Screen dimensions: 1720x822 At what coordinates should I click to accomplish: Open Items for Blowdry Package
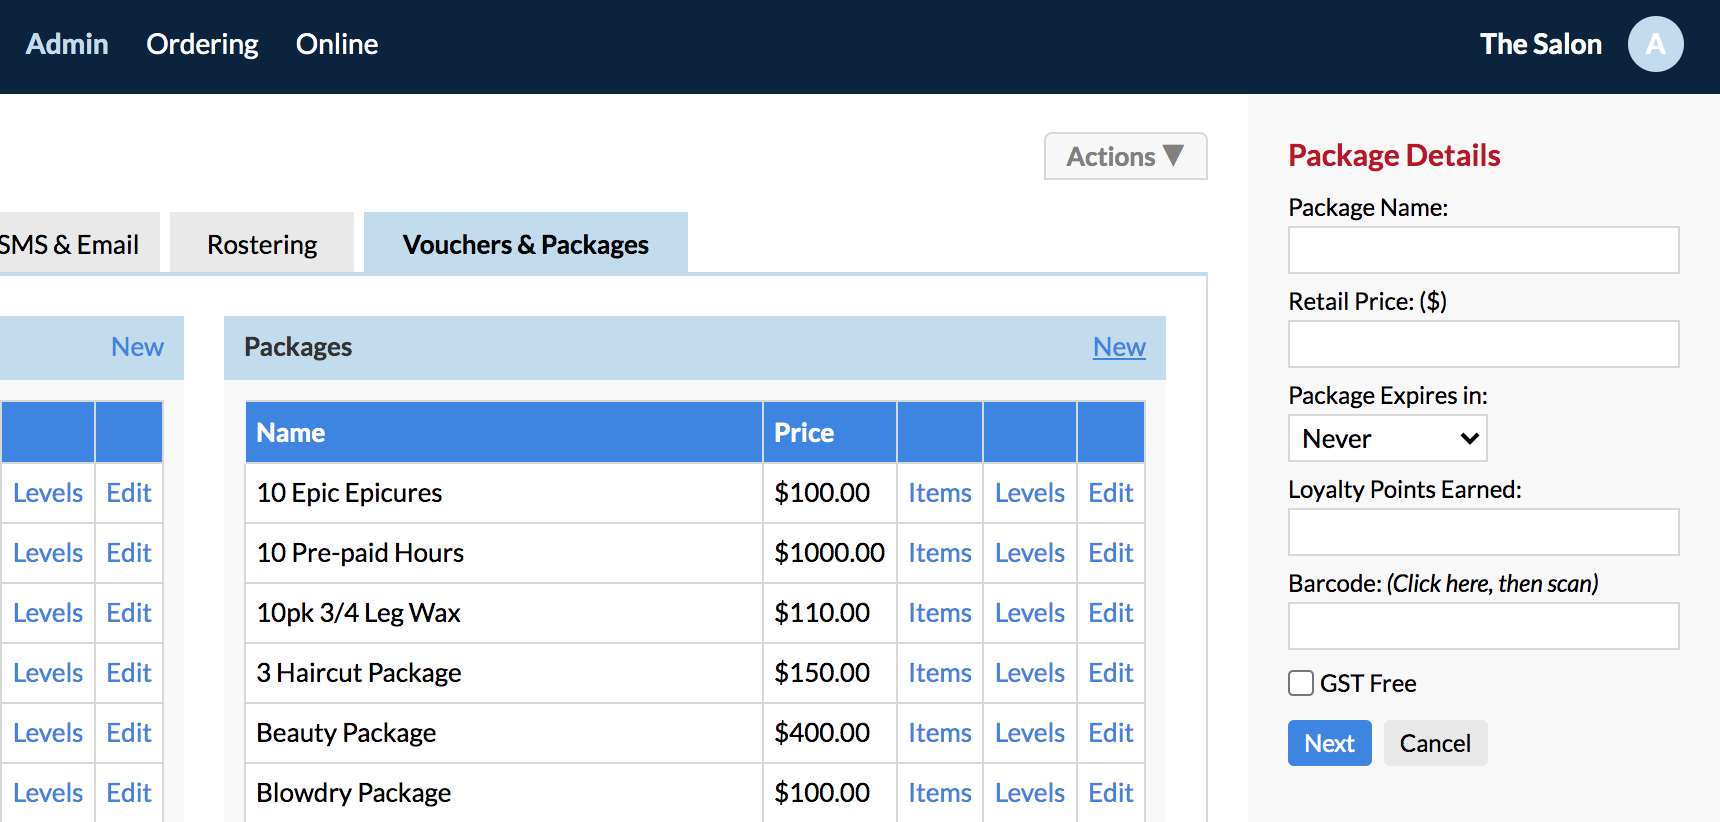[940, 793]
